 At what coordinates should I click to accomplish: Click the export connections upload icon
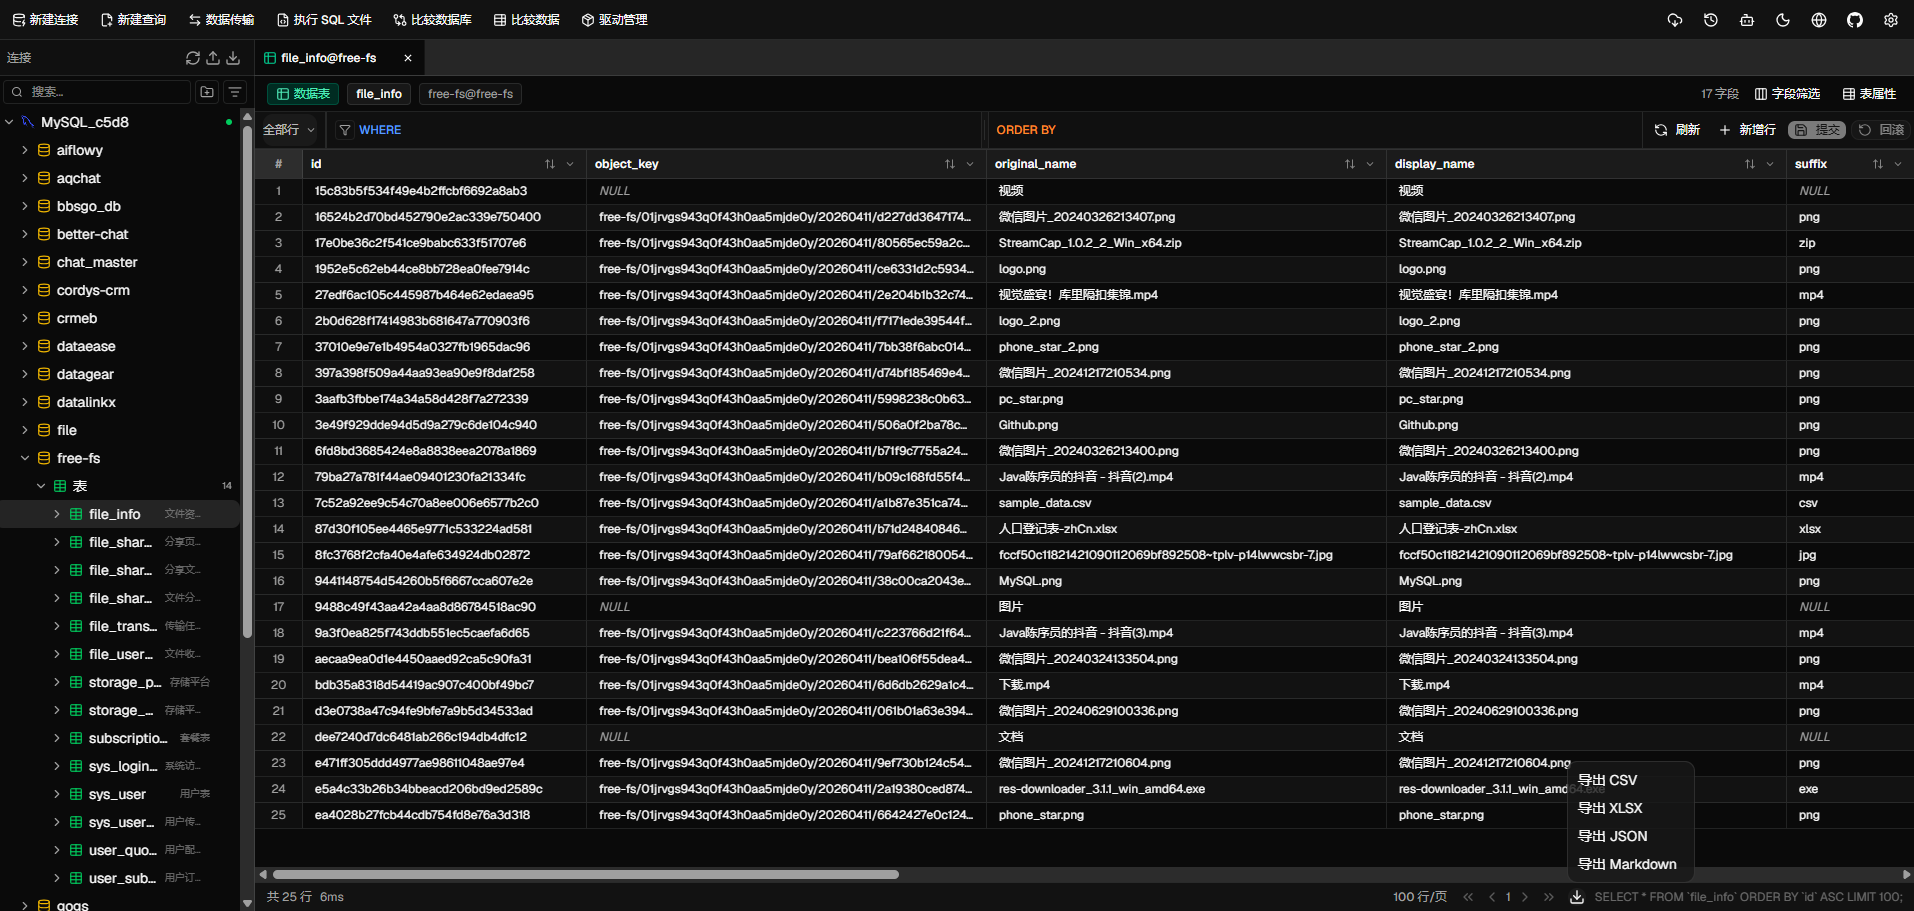pyautogui.click(x=213, y=58)
